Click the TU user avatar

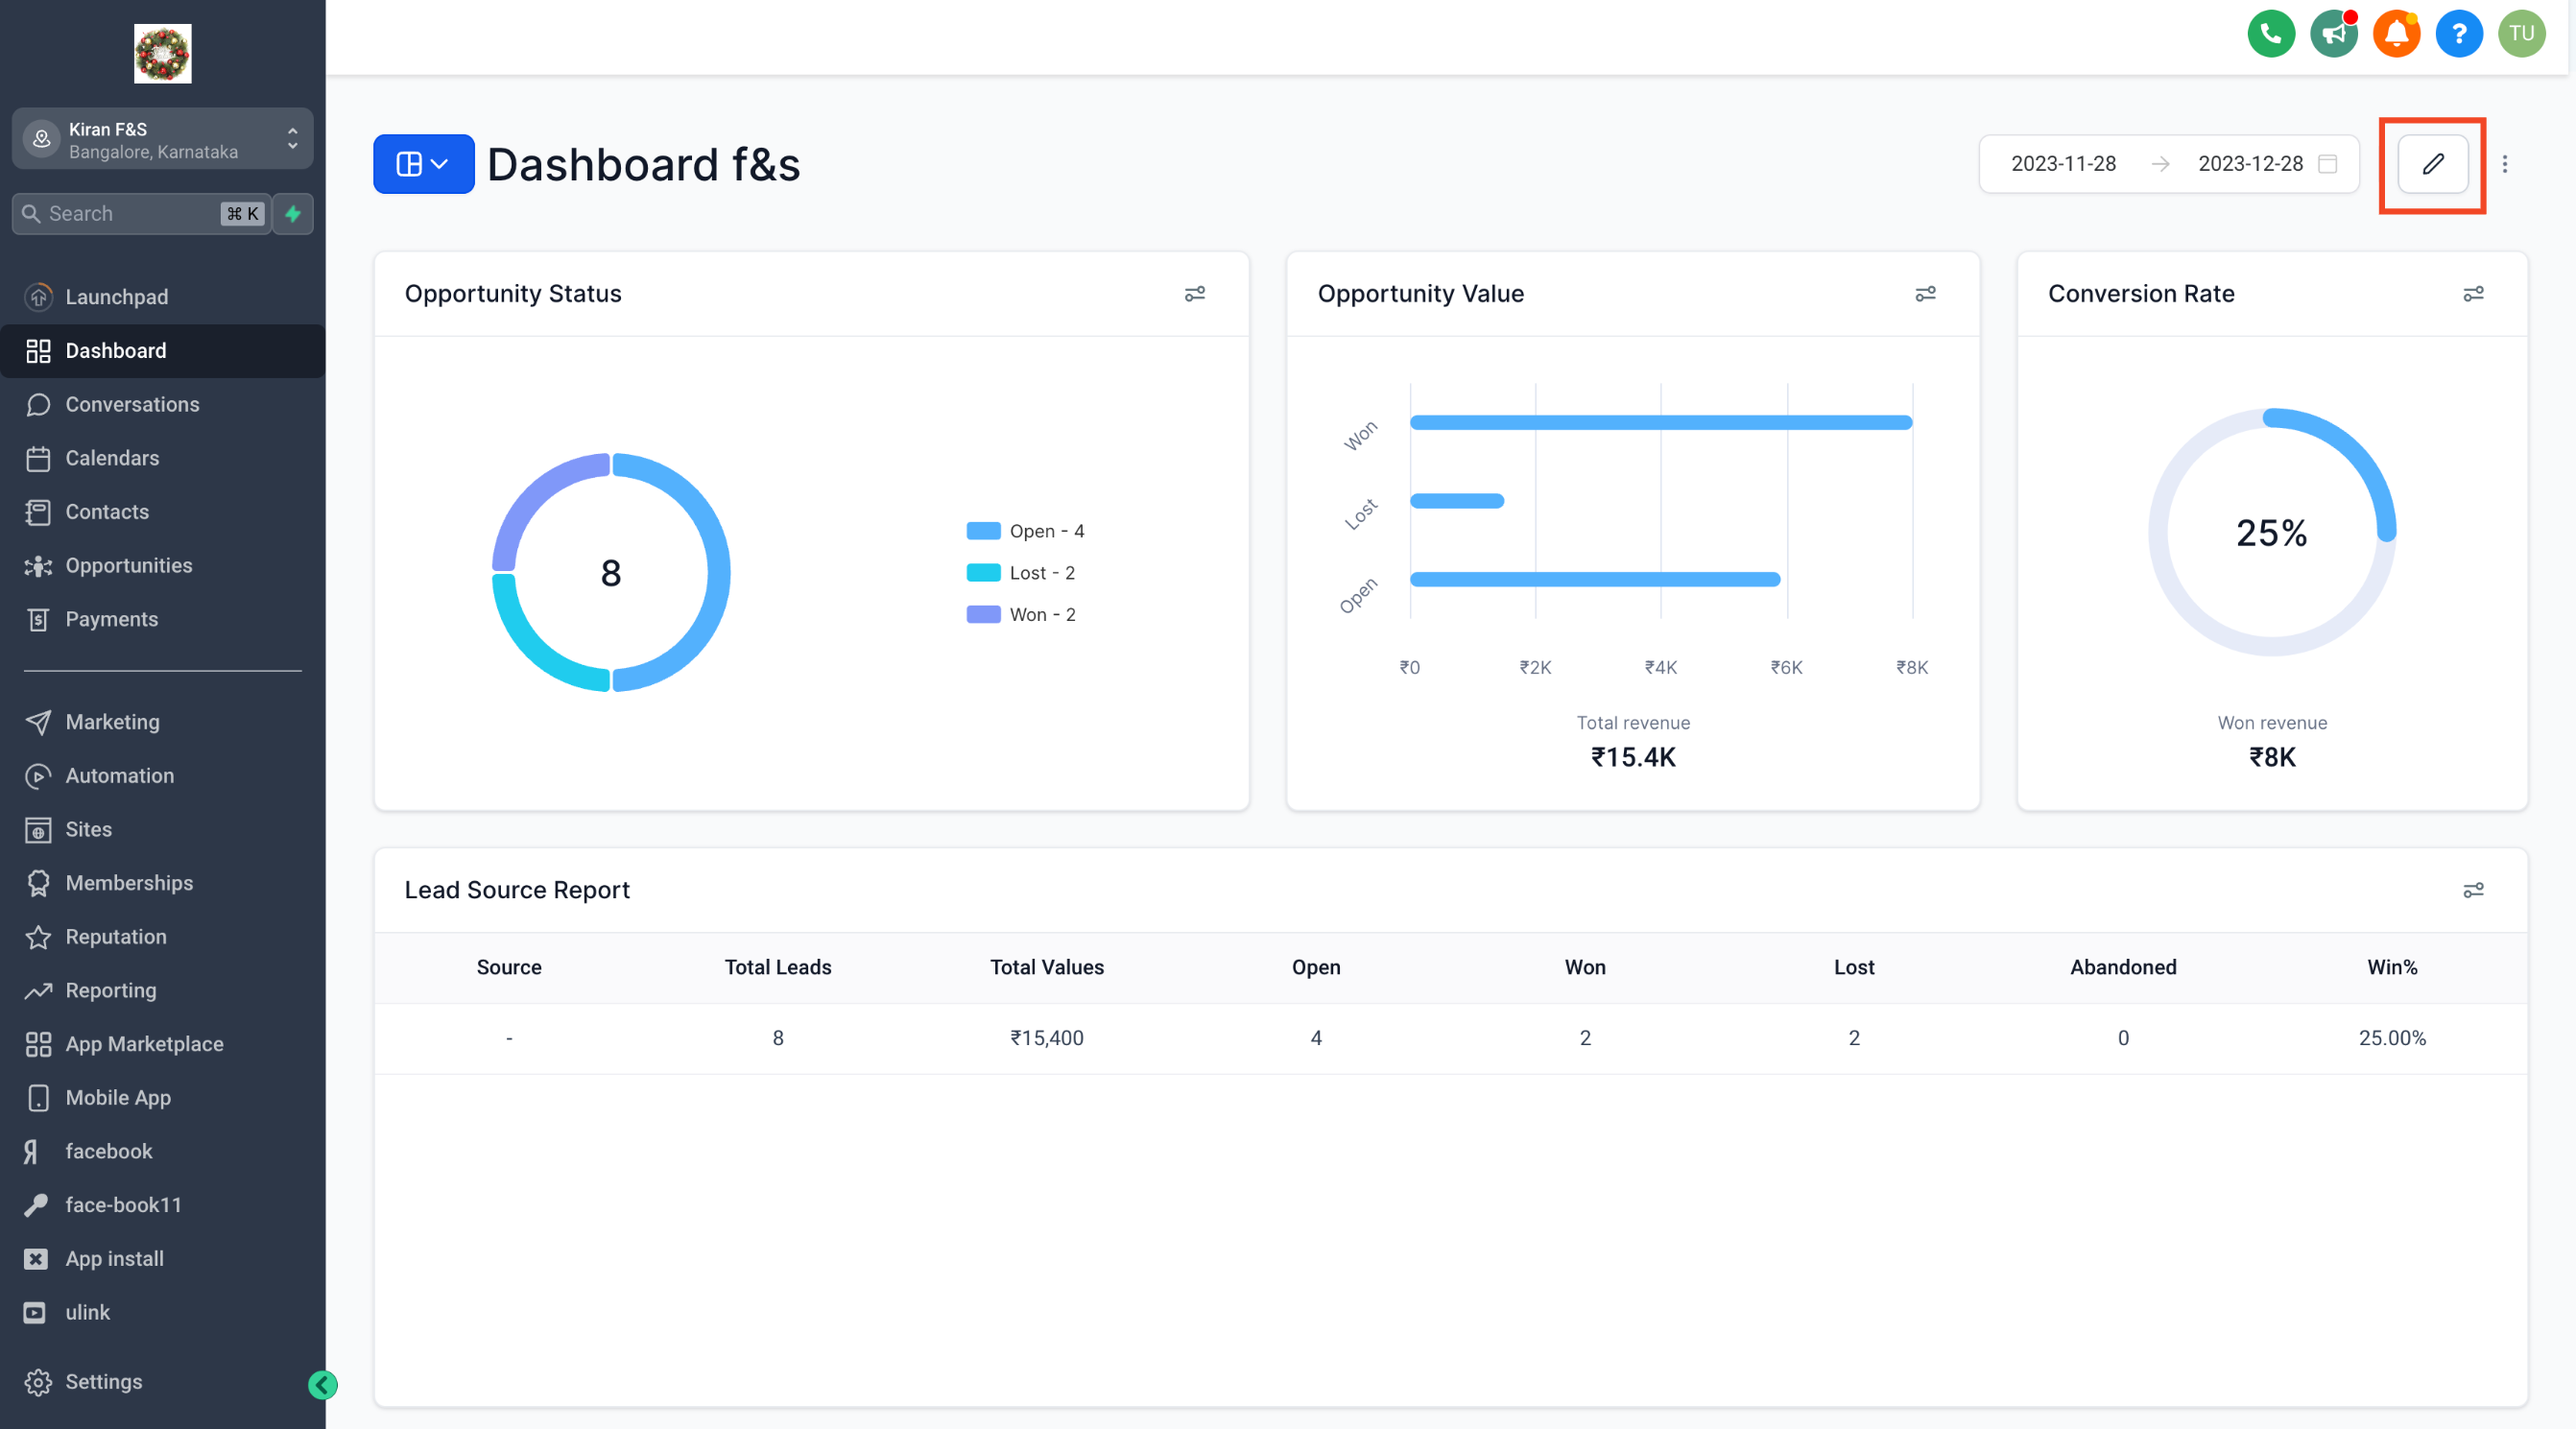click(2521, 34)
